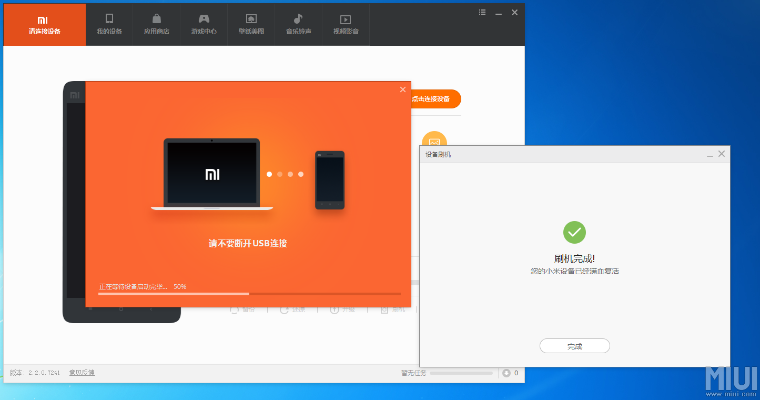Open the 意见反馈 feedback link
Screen dimensions: 760x400
coord(81,373)
